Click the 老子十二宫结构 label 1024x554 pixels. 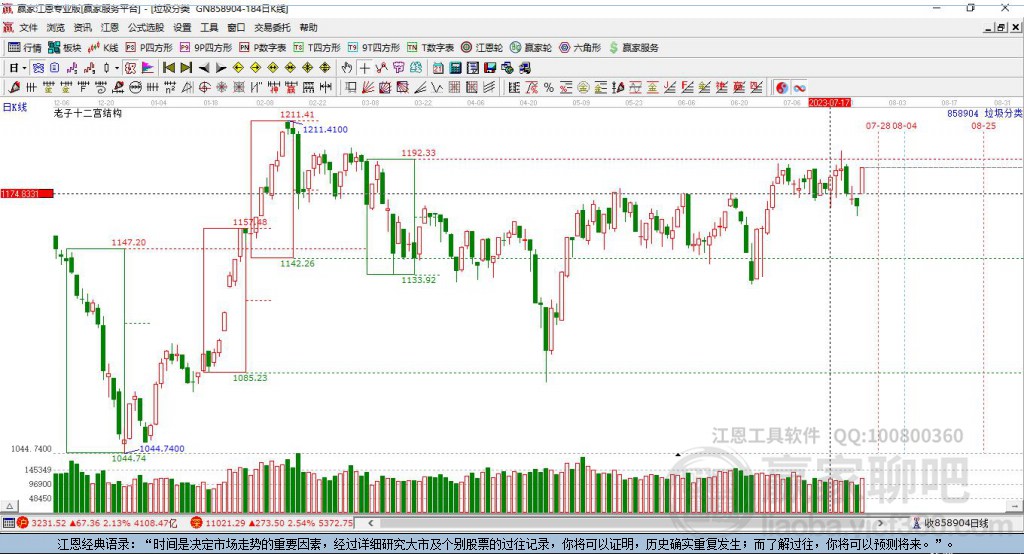pos(88,113)
